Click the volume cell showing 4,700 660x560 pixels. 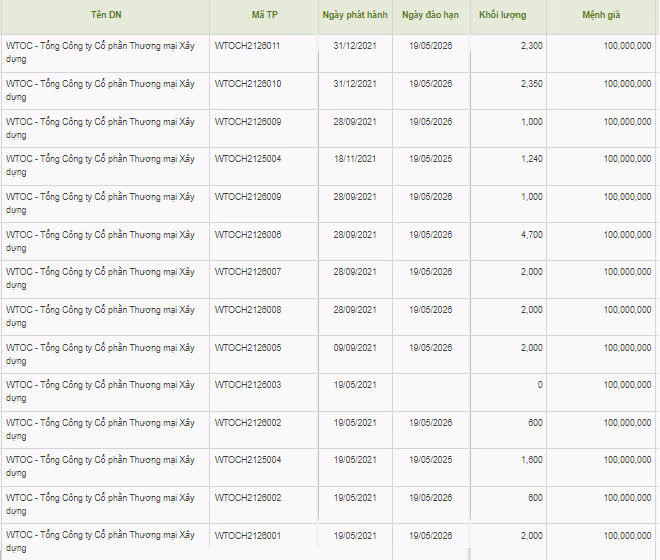(532, 235)
